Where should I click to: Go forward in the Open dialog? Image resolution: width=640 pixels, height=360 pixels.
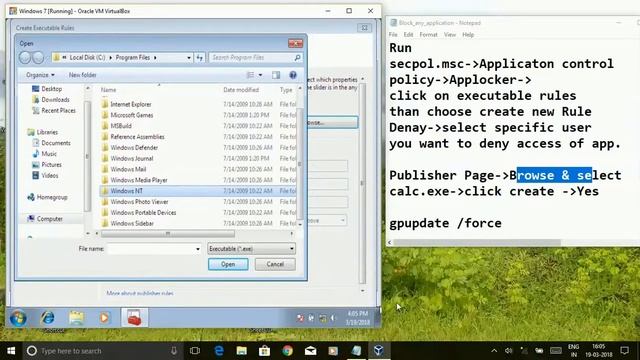click(38, 58)
